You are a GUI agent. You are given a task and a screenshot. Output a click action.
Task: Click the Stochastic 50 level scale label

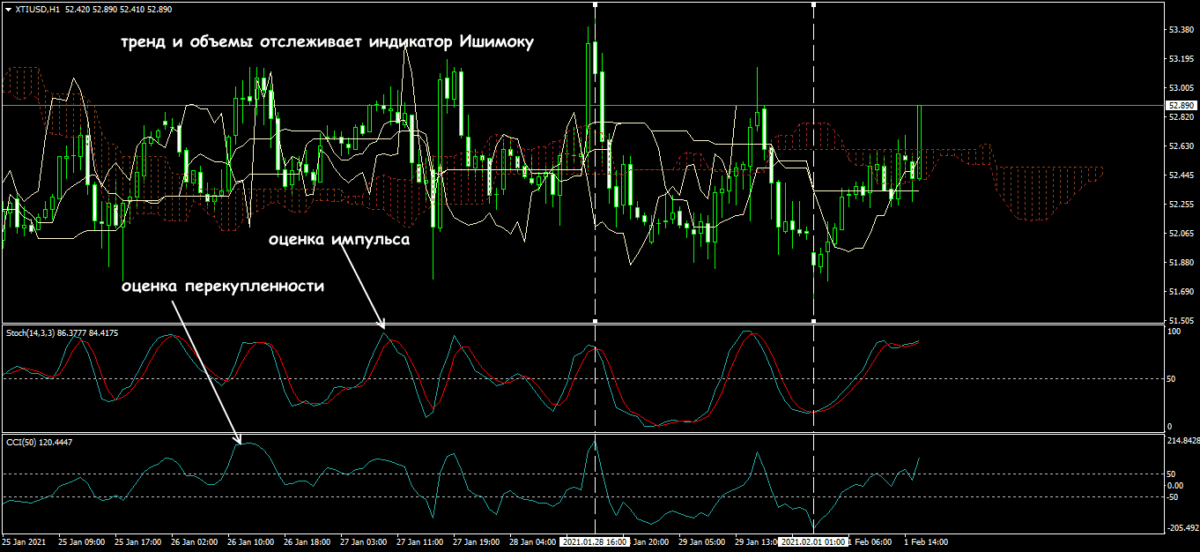pos(1174,378)
